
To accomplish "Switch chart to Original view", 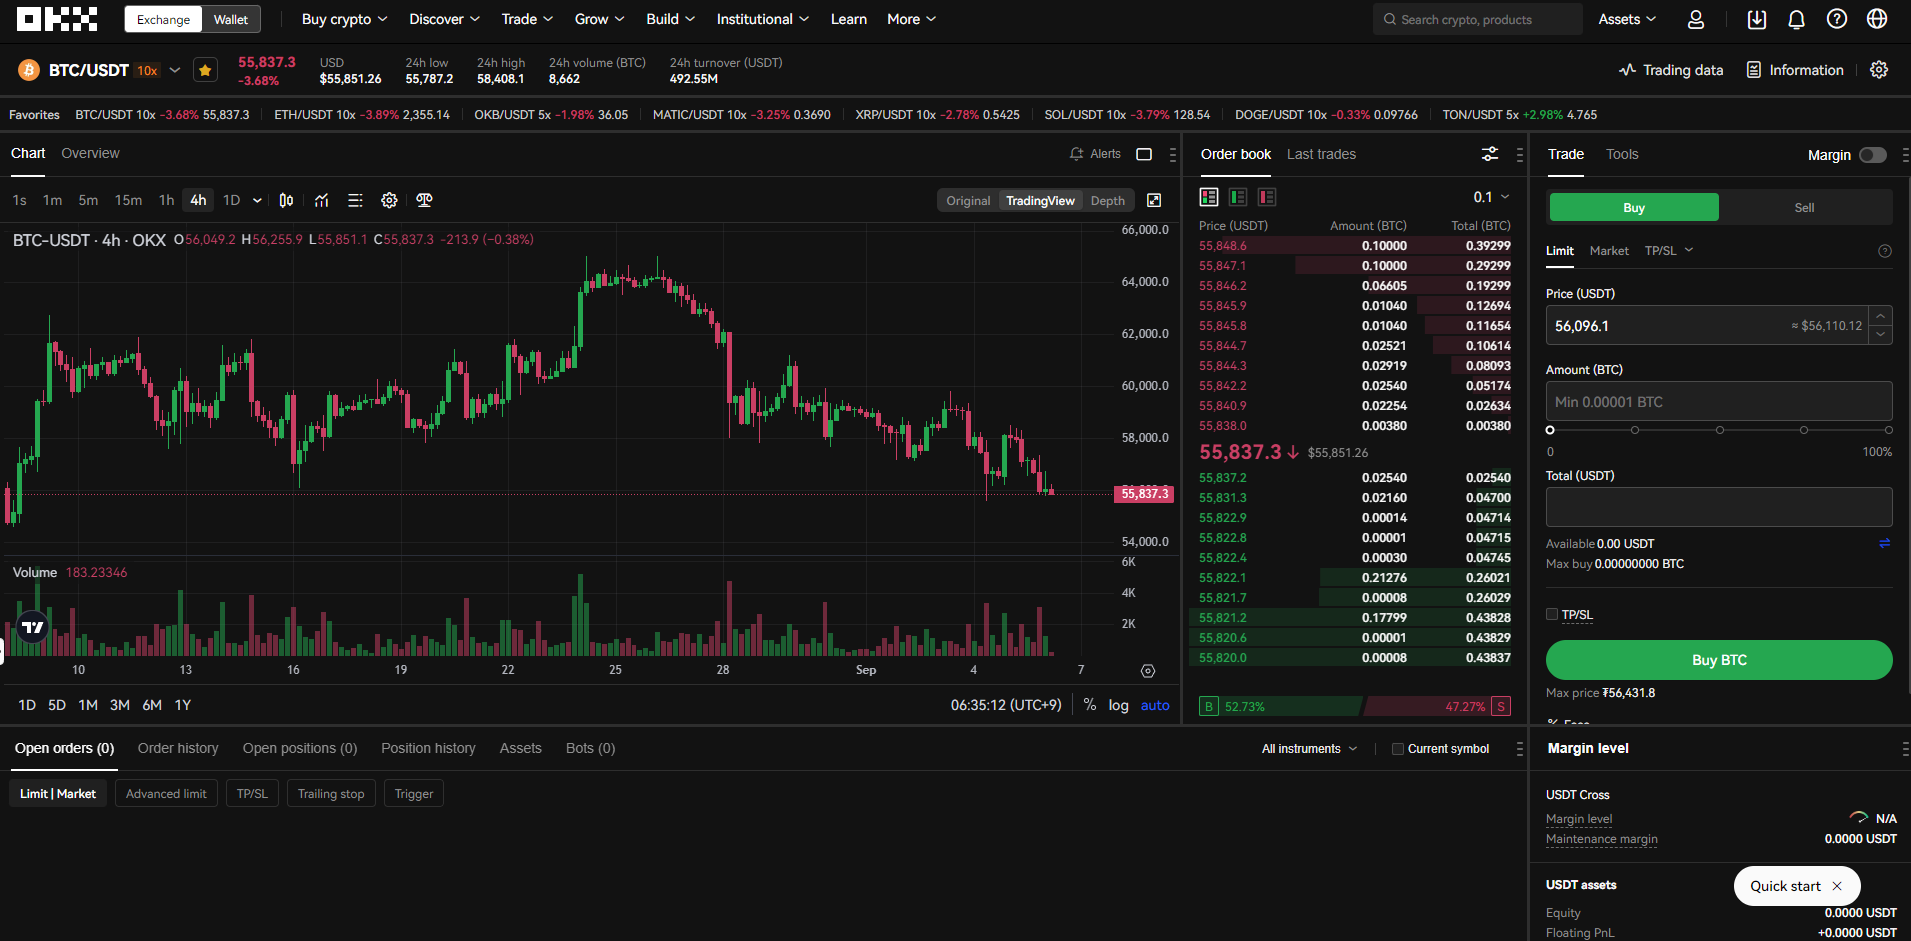I will [968, 201].
